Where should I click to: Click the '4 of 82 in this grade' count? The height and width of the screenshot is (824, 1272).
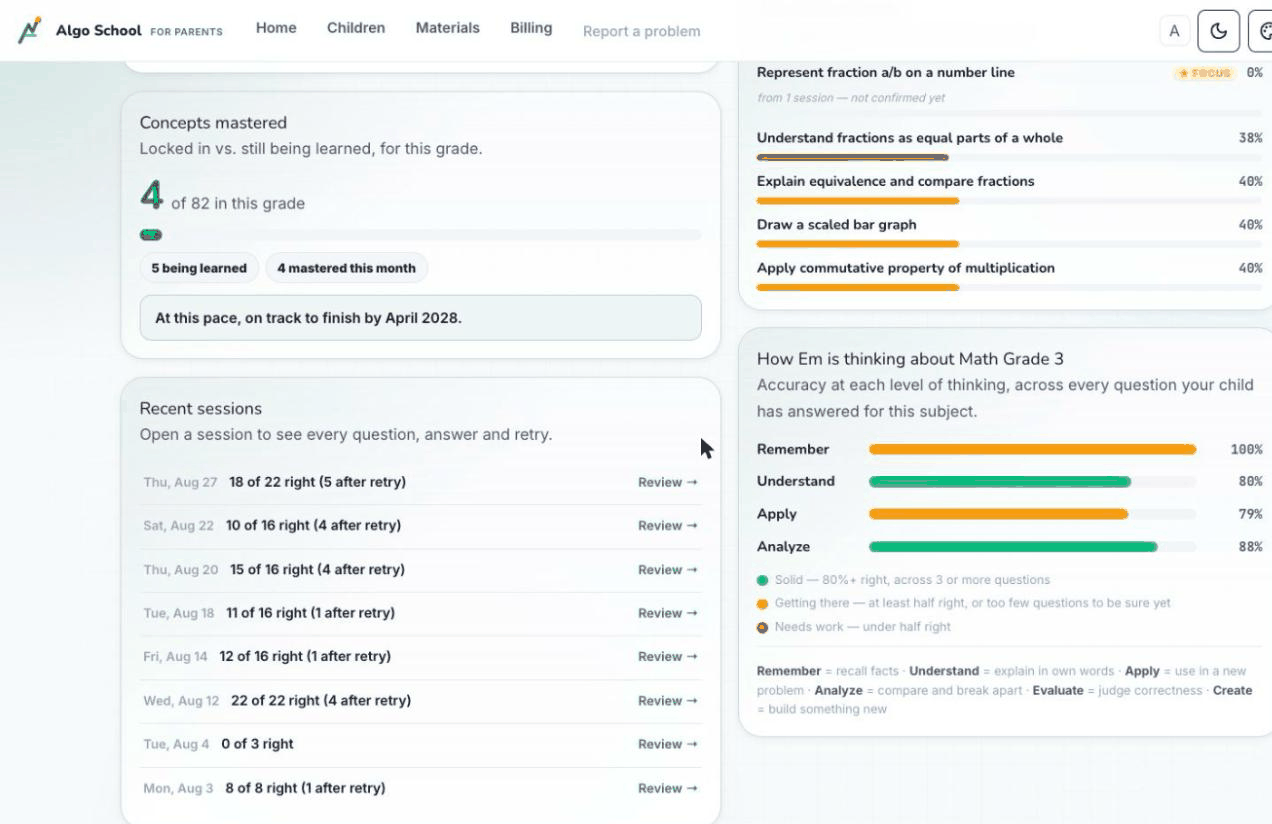[x=222, y=197]
